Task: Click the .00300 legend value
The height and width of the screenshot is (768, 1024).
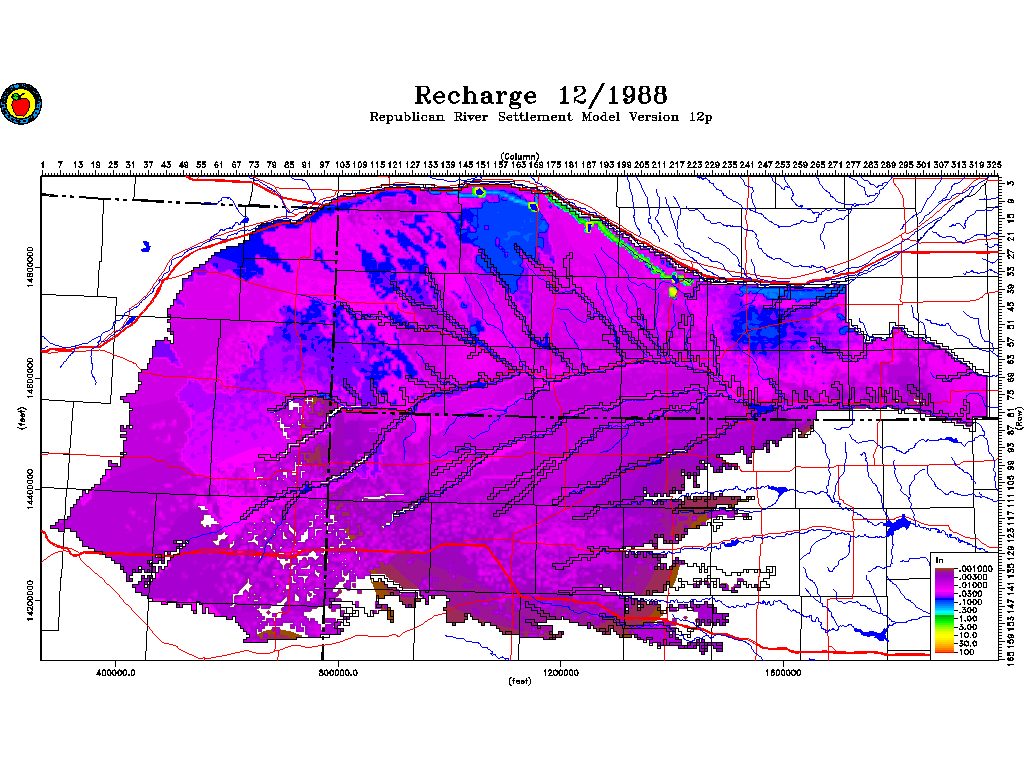Action: 972,577
